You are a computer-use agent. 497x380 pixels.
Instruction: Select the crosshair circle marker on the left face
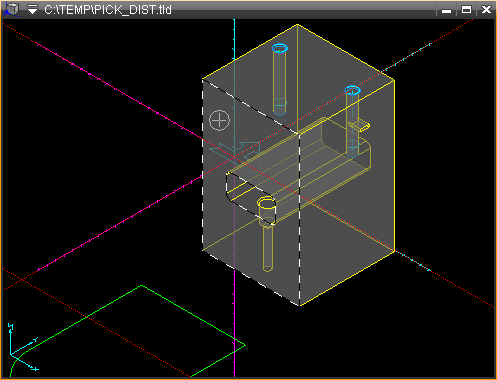click(219, 120)
